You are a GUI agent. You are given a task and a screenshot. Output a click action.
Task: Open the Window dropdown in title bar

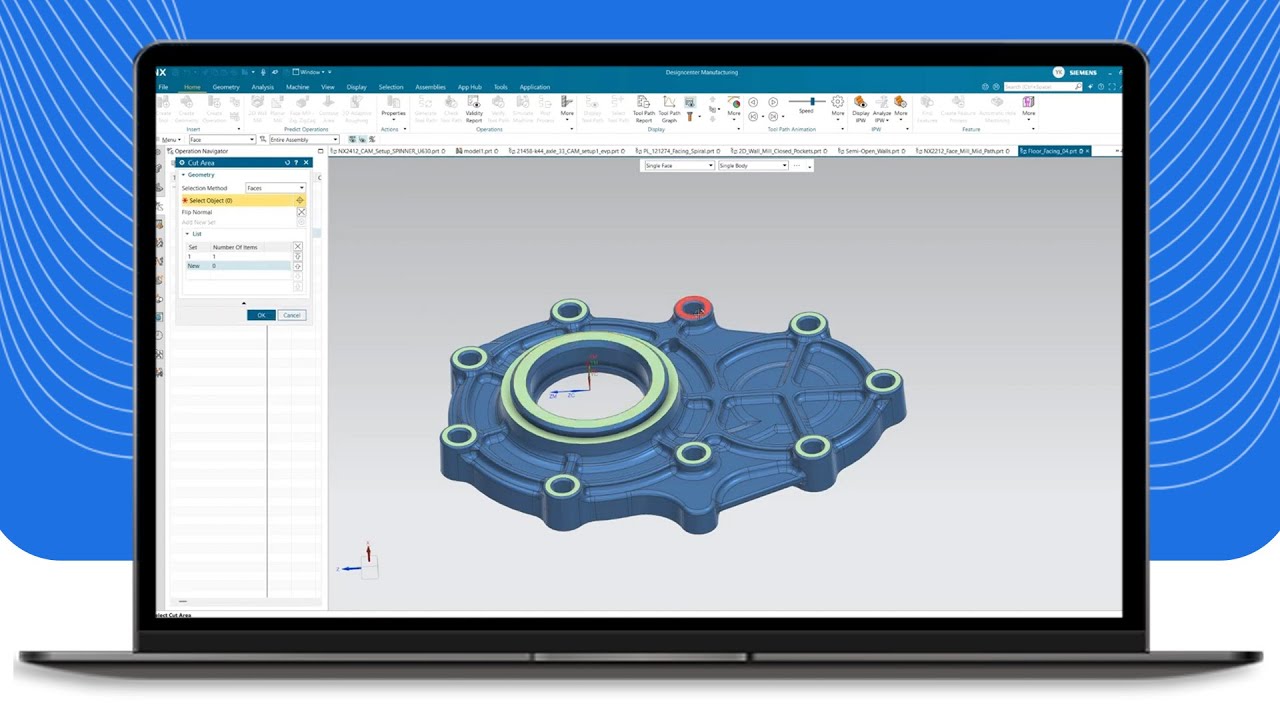pyautogui.click(x=308, y=72)
